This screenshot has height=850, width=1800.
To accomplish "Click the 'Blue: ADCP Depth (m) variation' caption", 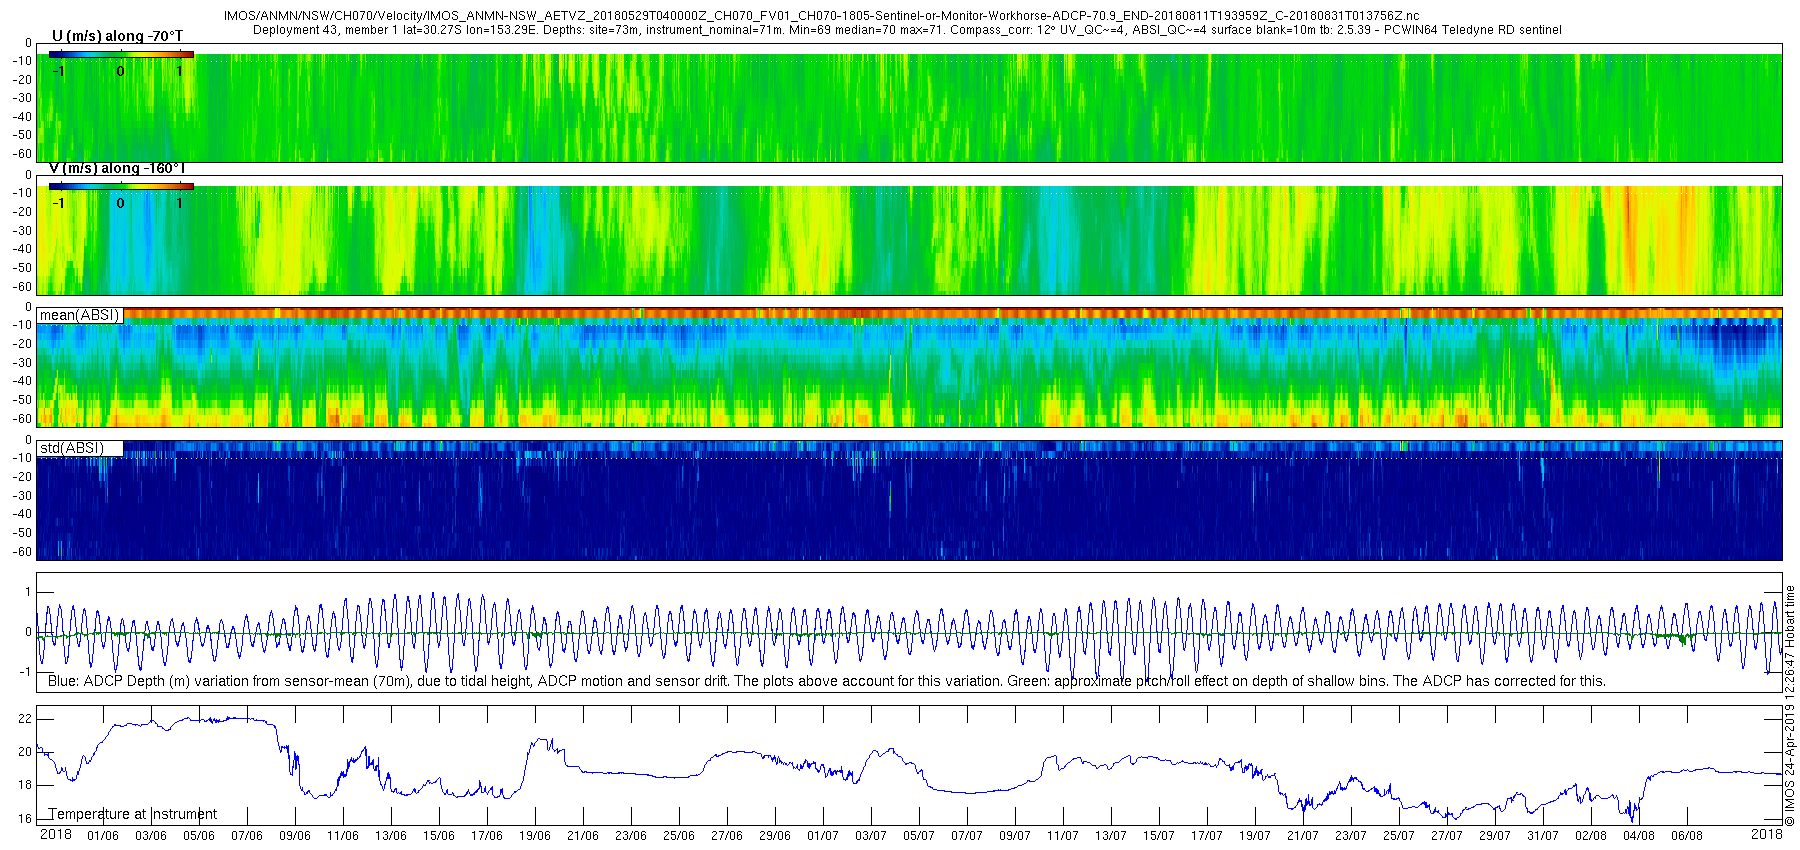I will click(827, 681).
